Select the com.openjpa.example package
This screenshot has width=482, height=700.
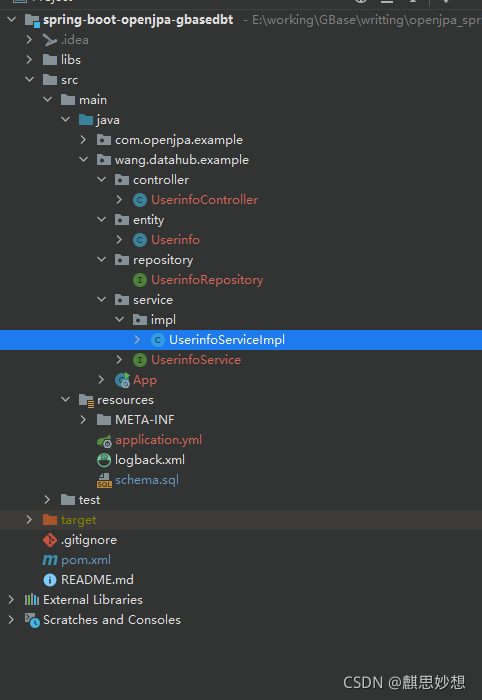tap(179, 140)
